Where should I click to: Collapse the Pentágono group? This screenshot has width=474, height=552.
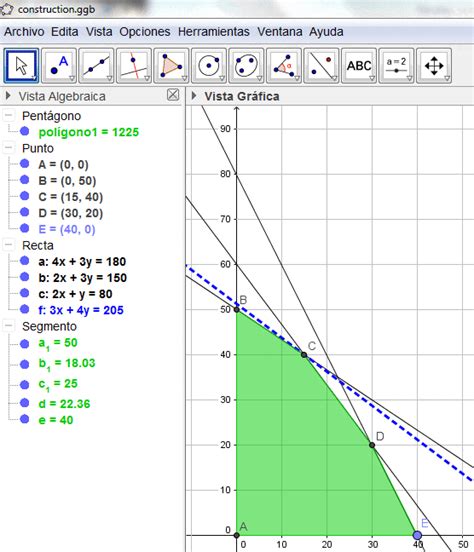(9, 115)
